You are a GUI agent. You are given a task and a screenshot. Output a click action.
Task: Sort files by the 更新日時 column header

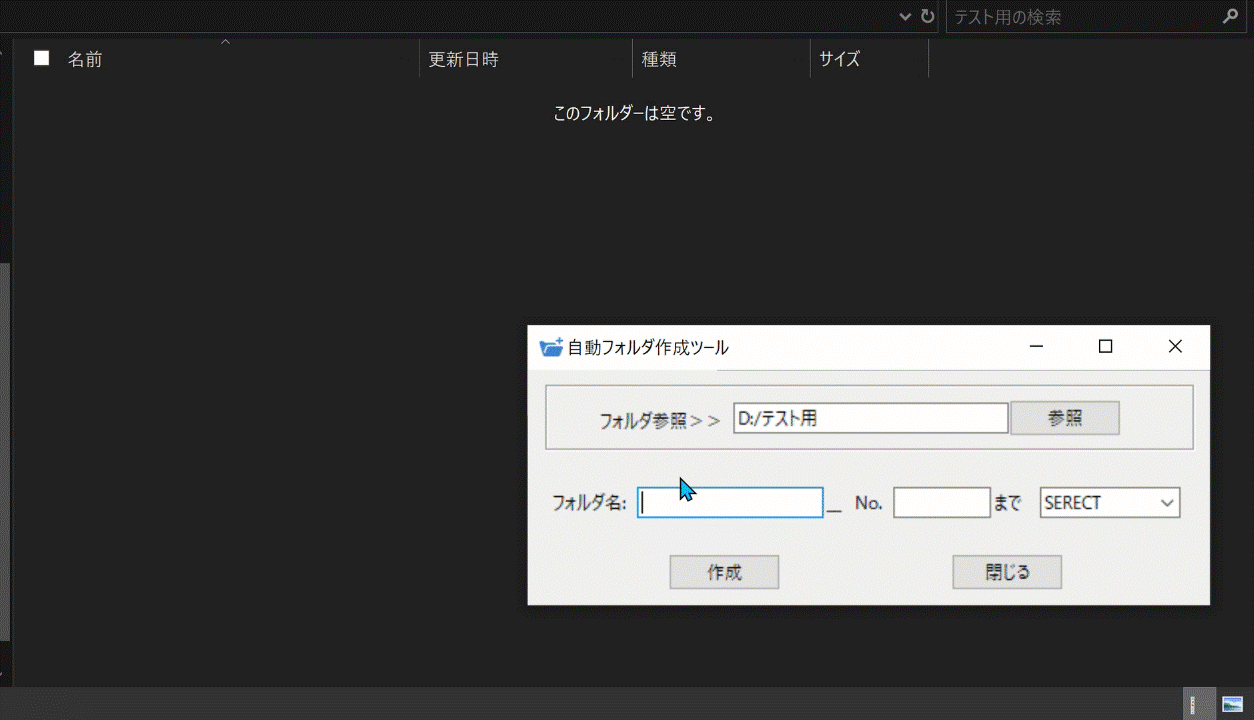point(465,59)
